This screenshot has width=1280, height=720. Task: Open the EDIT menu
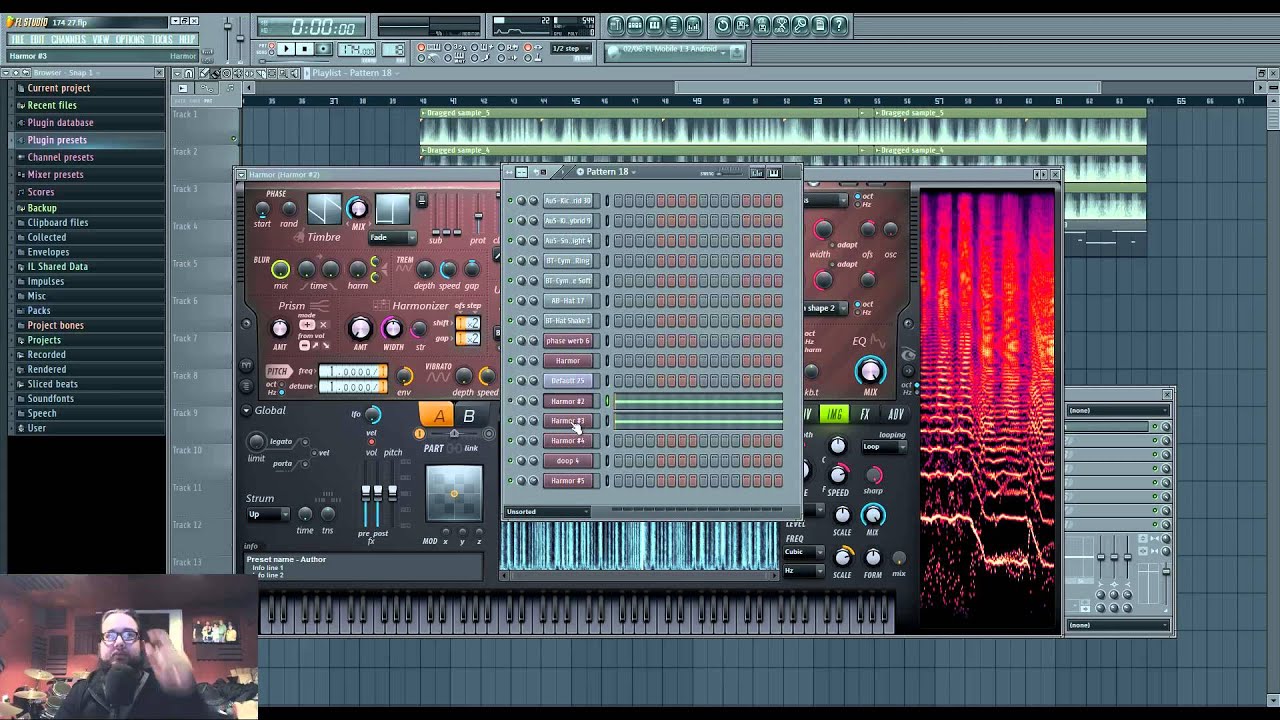(x=38, y=39)
